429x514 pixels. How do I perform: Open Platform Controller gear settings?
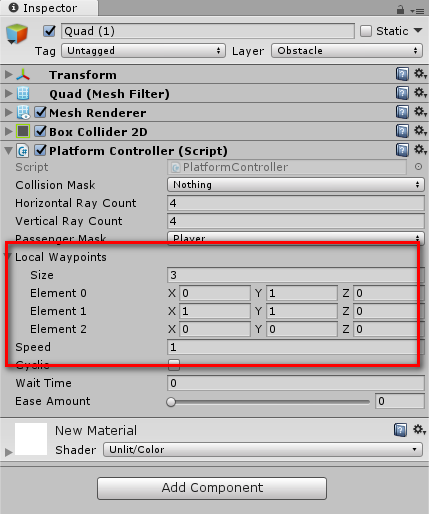[420, 149]
